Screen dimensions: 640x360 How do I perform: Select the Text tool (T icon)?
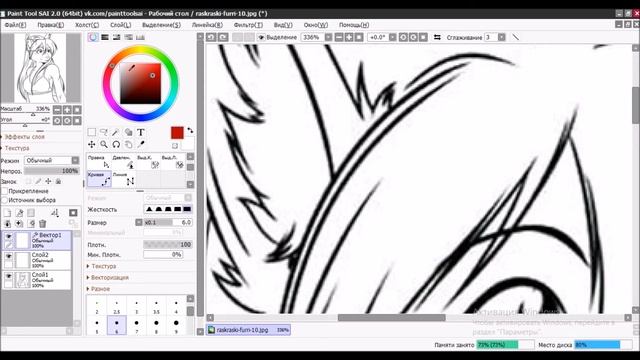[x=140, y=132]
